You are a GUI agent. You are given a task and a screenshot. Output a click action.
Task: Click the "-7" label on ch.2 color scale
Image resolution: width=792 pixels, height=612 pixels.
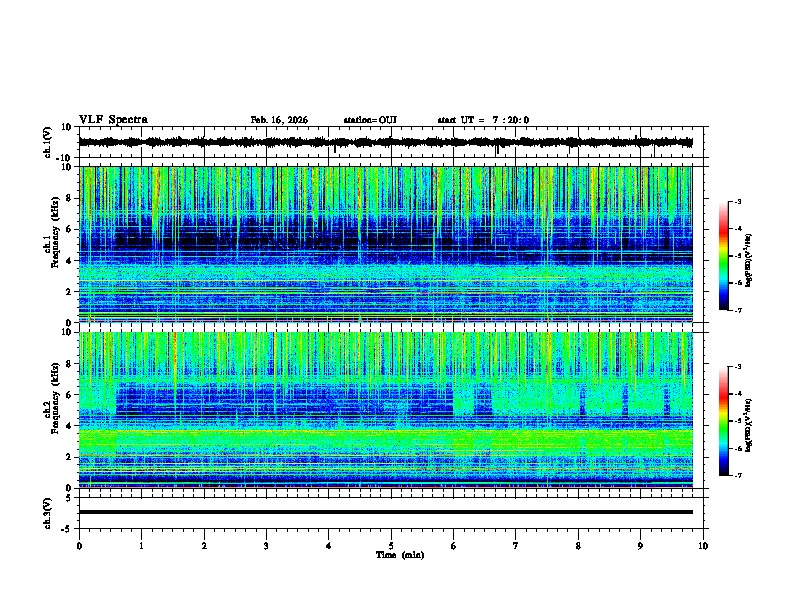737,475
